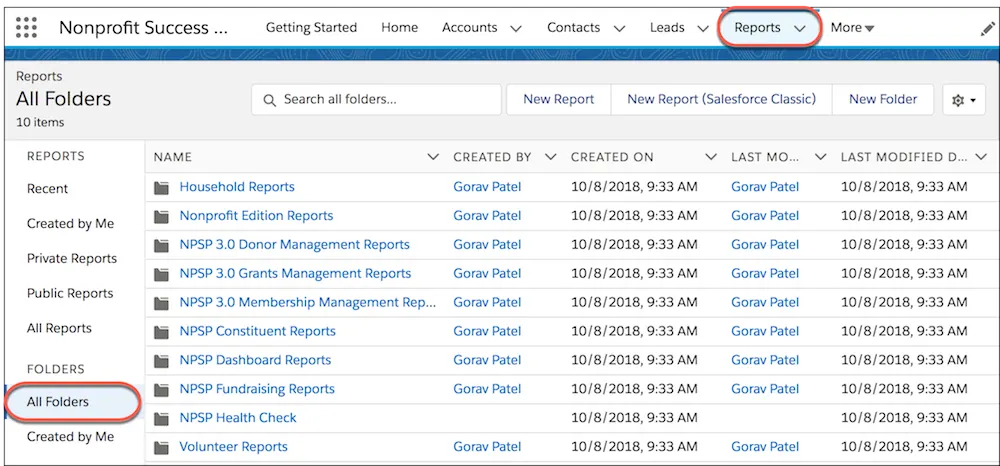
Task: Open the Contacts tab
Action: tap(573, 28)
